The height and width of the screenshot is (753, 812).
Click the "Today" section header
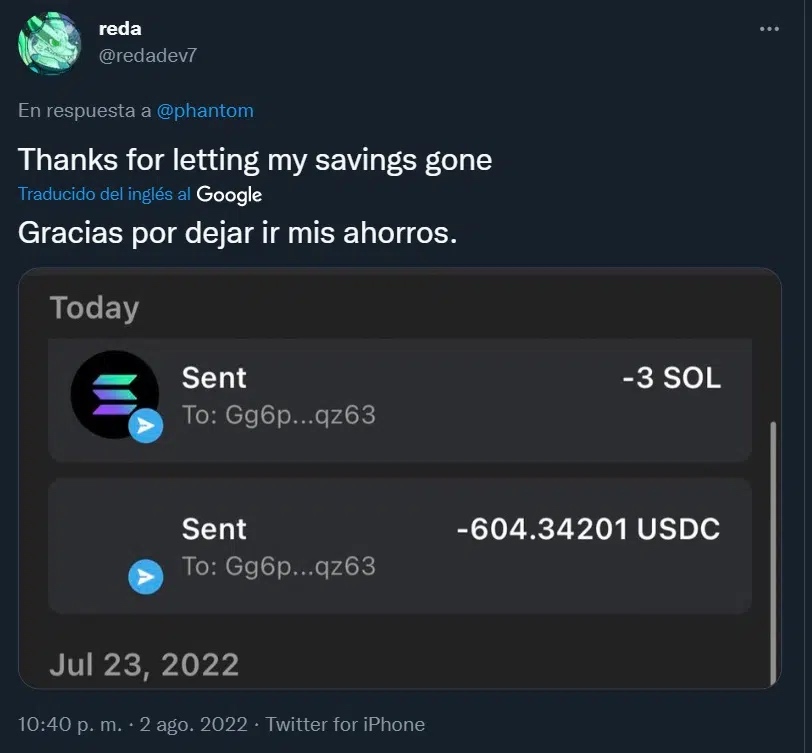point(94,308)
